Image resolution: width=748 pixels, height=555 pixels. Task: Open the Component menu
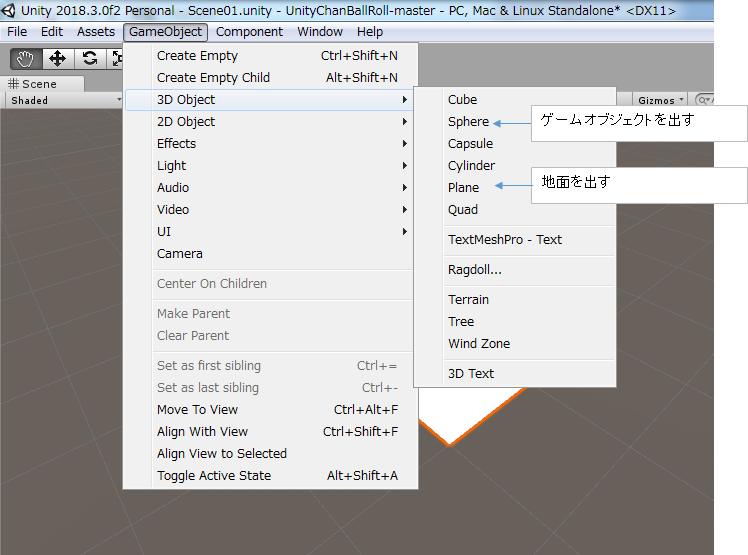tap(249, 32)
